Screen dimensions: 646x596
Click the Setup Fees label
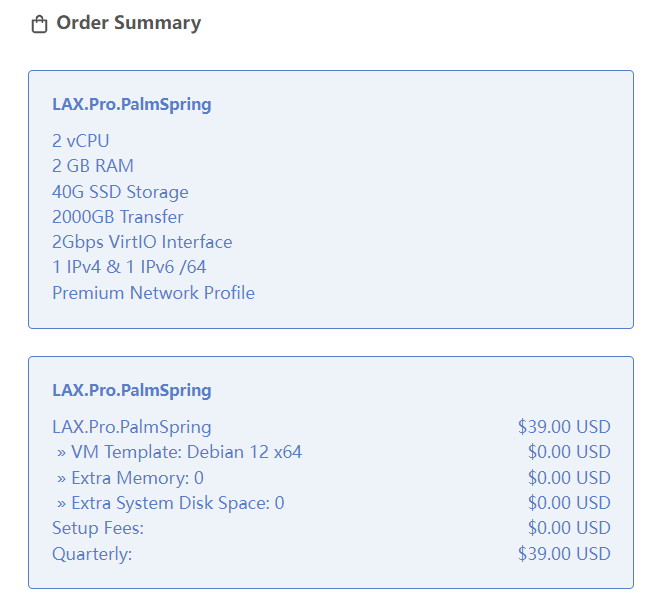(98, 528)
